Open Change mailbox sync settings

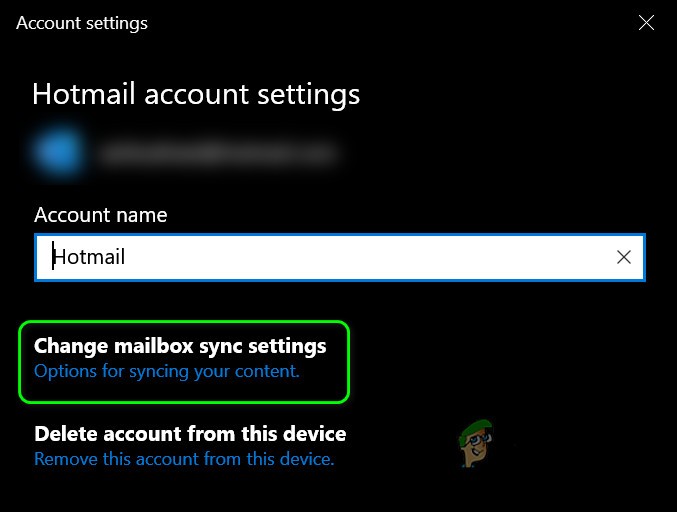[180, 346]
